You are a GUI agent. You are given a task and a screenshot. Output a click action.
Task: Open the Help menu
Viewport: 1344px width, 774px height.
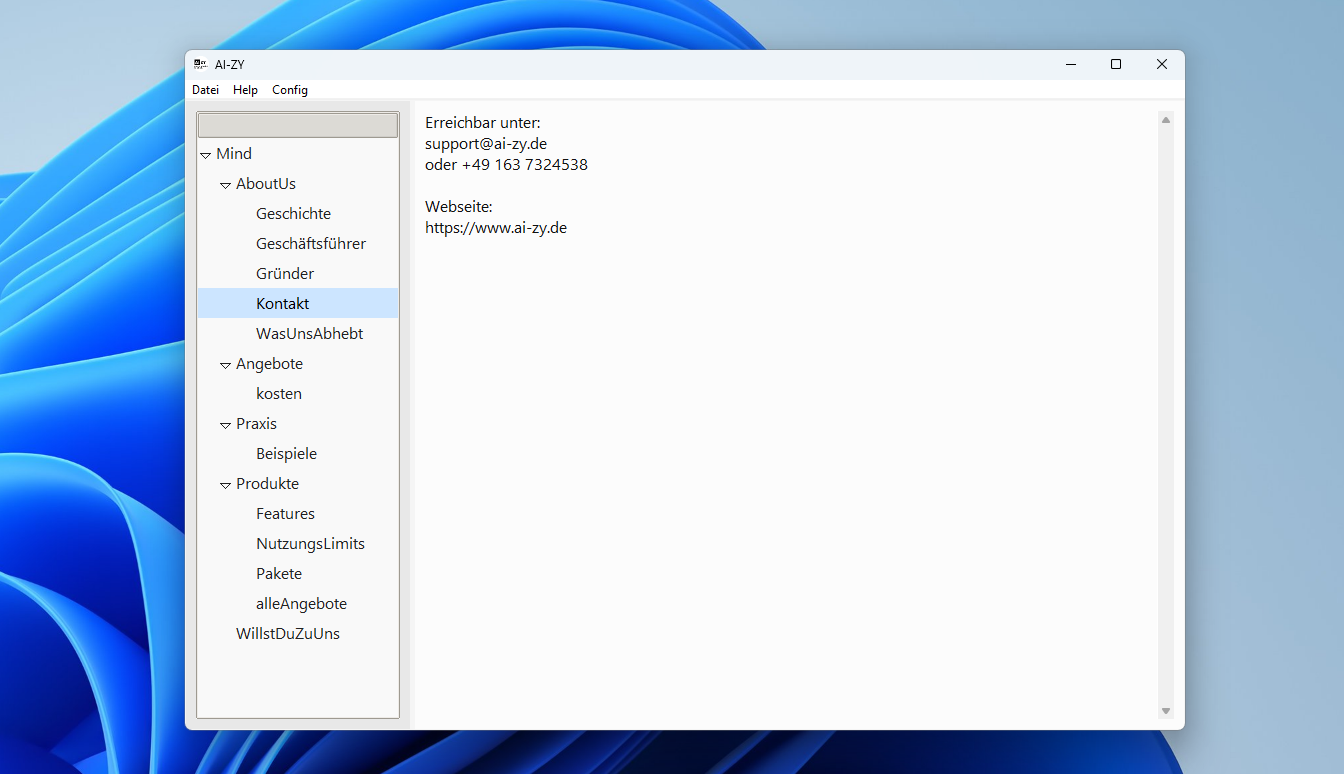[245, 90]
